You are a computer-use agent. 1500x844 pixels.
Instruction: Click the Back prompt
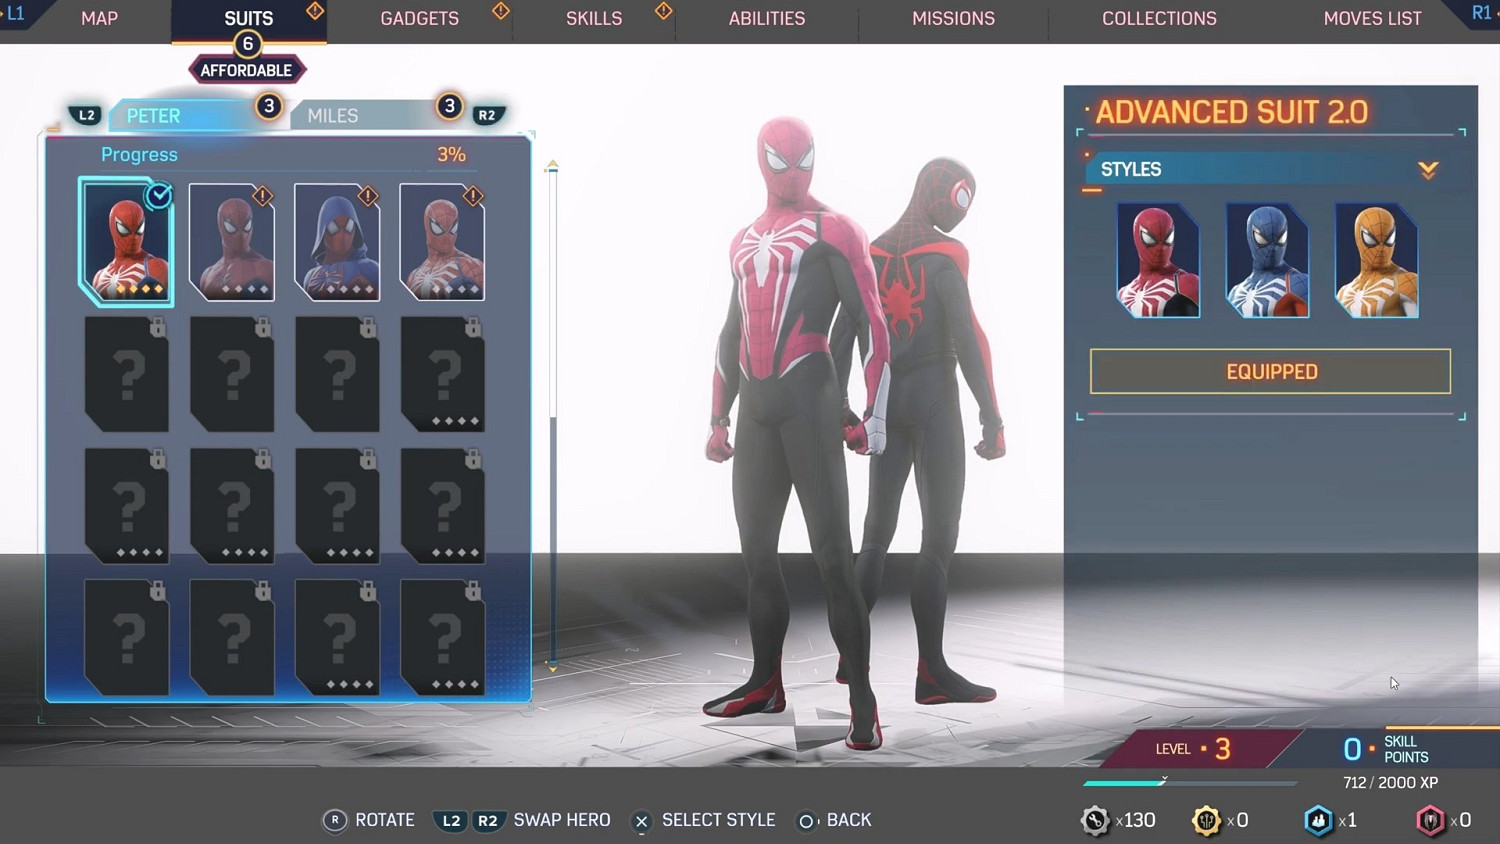[835, 820]
